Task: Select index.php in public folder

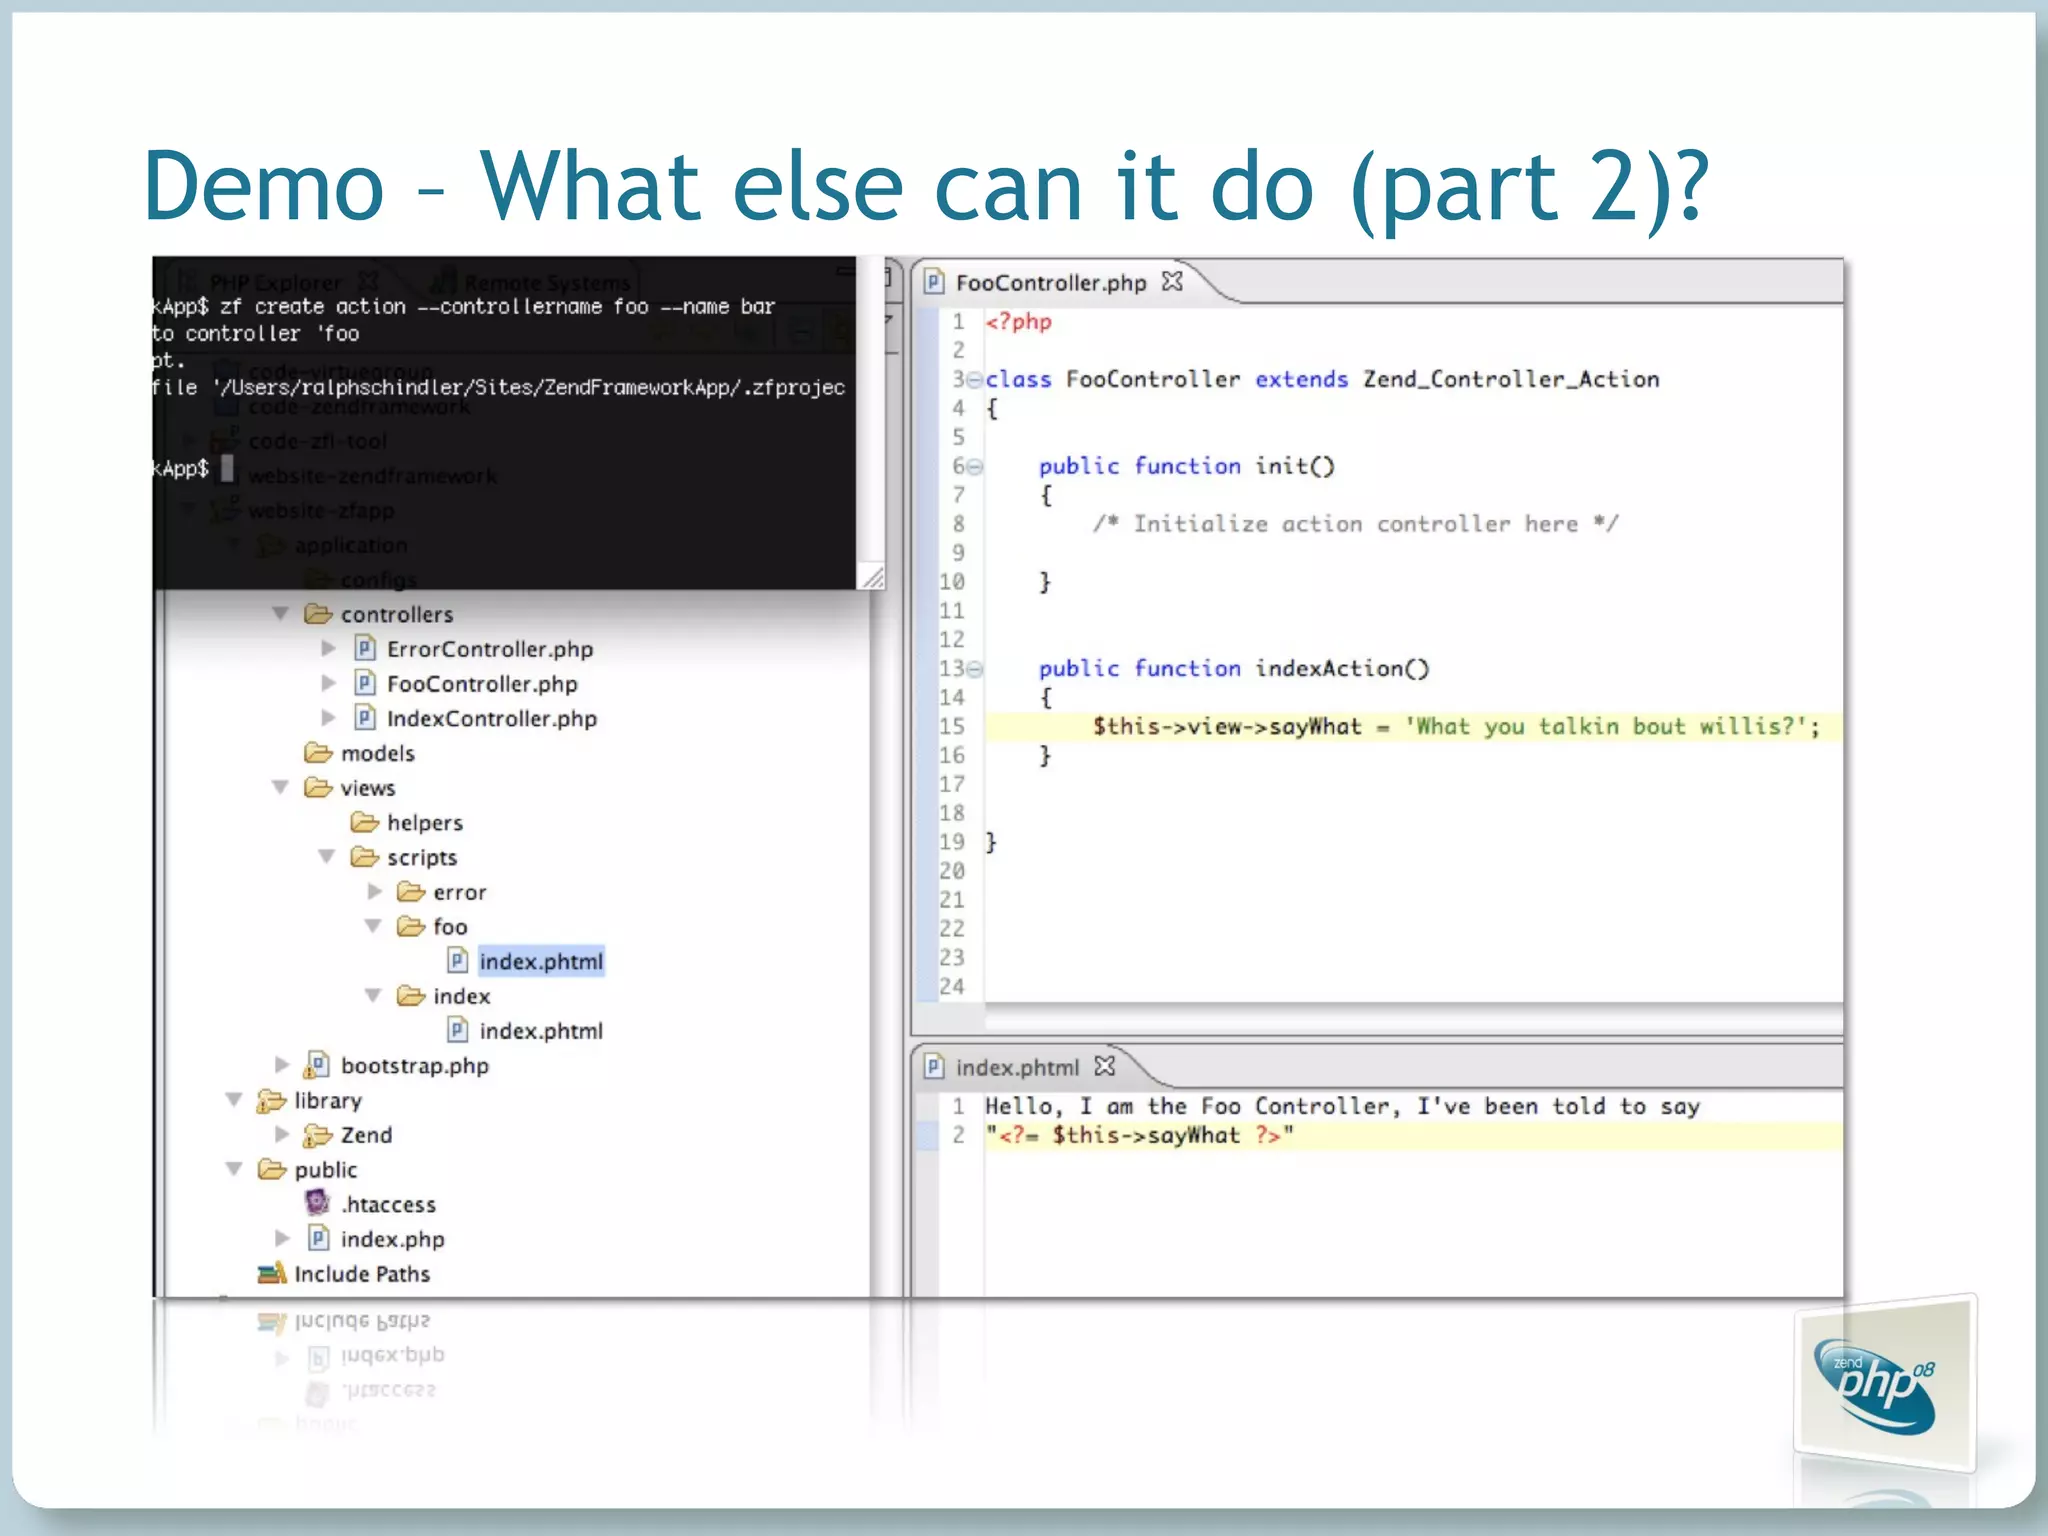Action: 392,1239
